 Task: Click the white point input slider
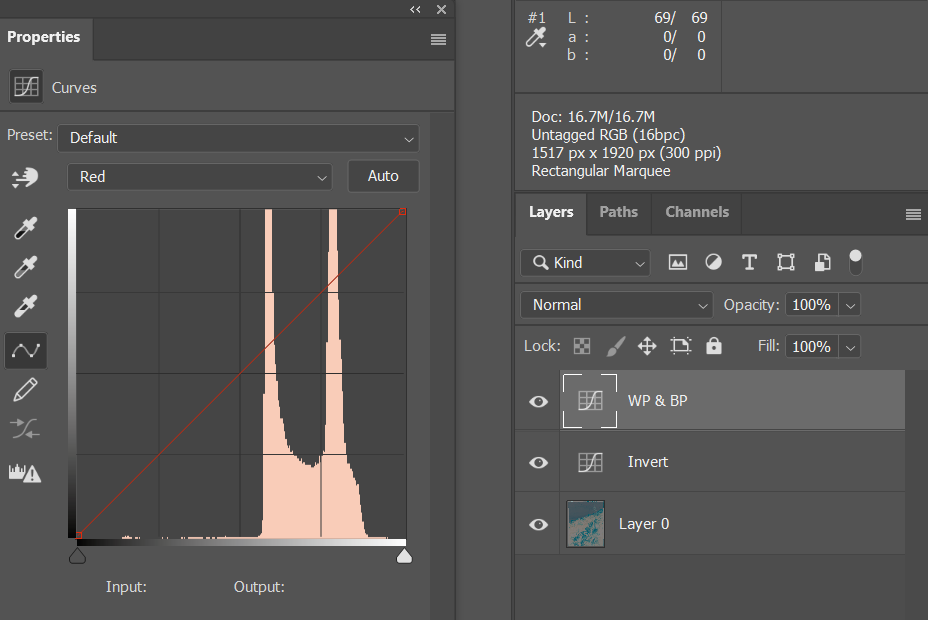404,556
